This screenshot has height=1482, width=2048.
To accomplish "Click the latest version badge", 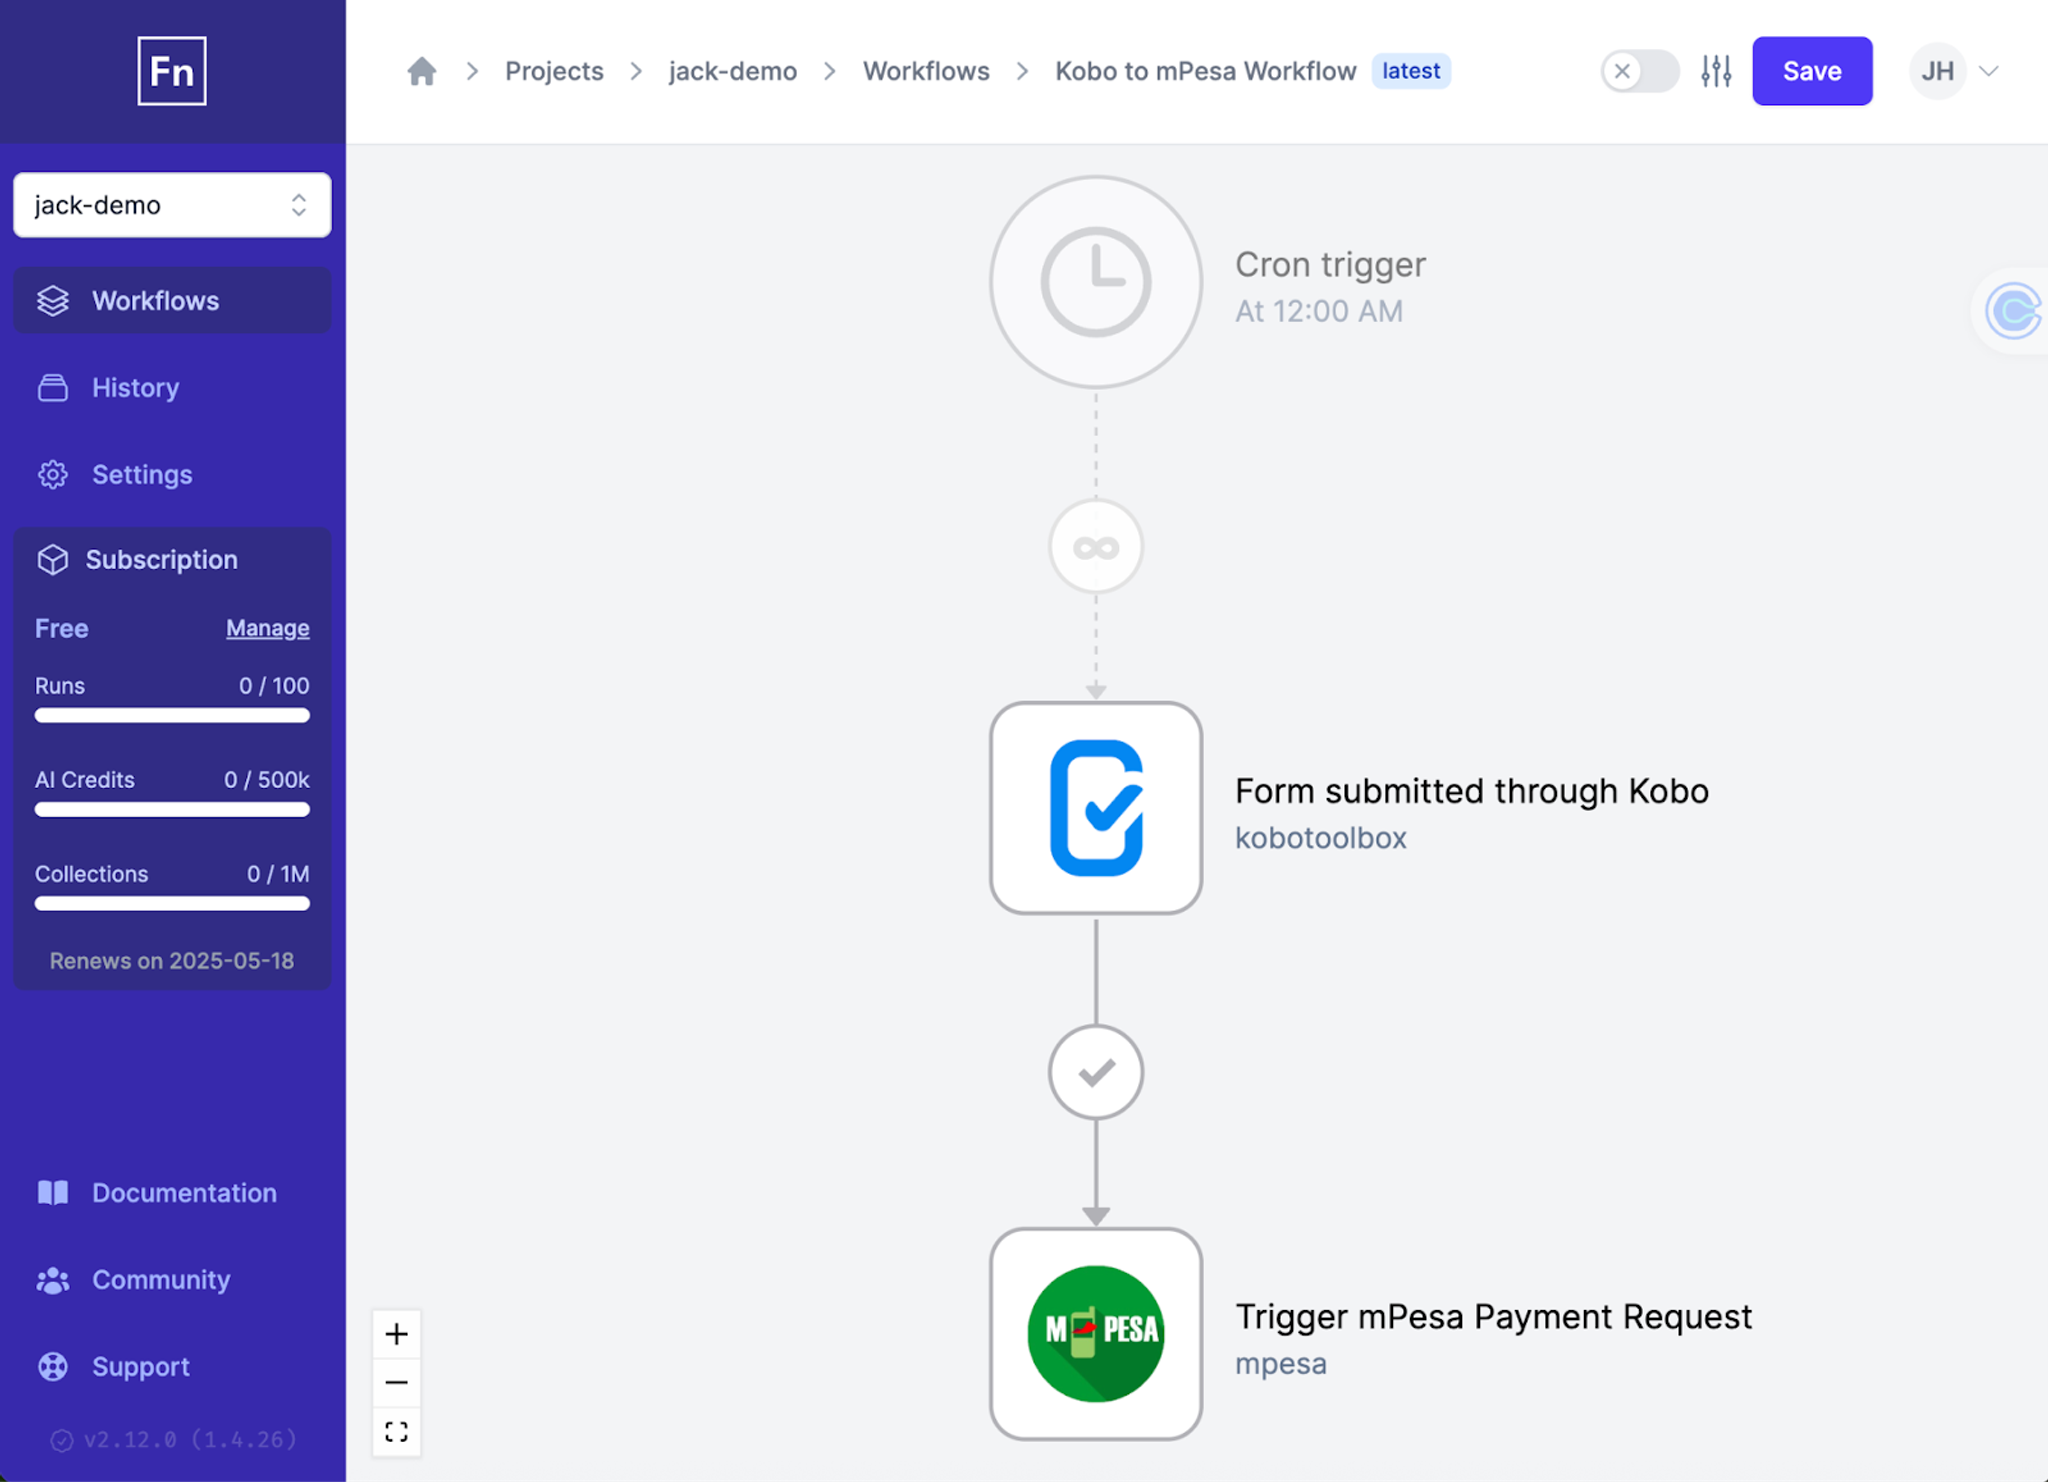I will pos(1411,71).
